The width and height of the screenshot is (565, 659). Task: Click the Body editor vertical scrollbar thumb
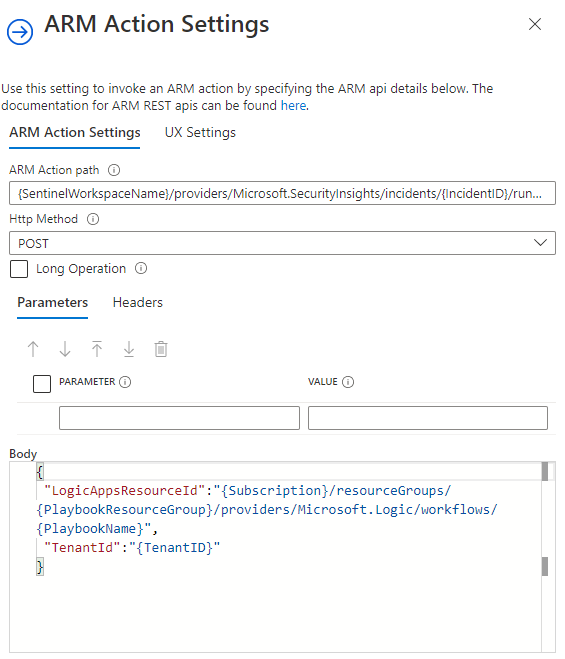point(545,472)
